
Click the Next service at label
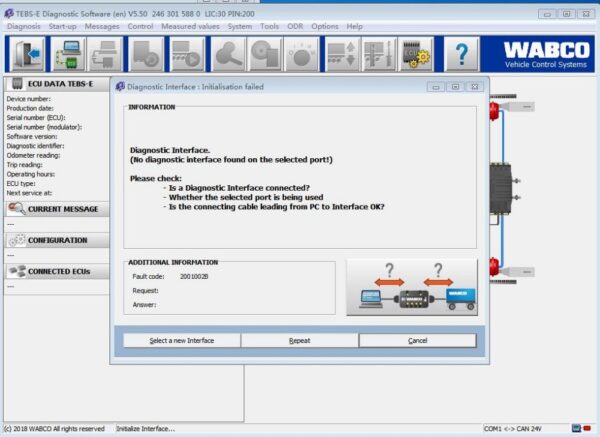coord(29,193)
